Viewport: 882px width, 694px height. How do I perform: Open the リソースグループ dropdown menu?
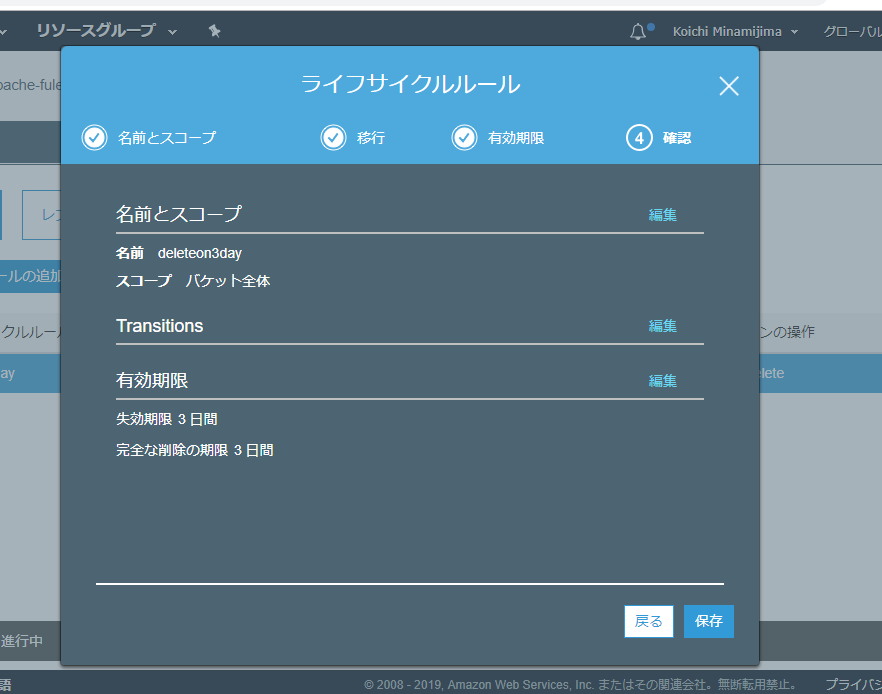pyautogui.click(x=106, y=31)
